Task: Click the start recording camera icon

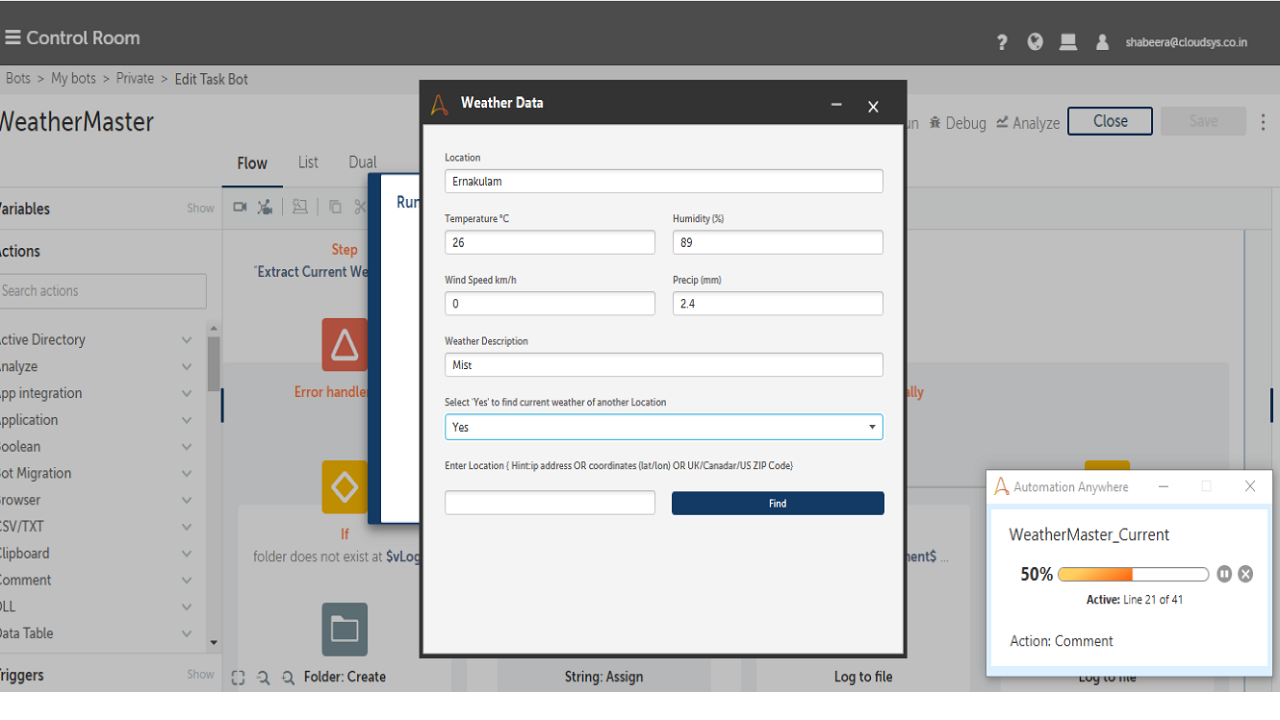Action: 240,207
